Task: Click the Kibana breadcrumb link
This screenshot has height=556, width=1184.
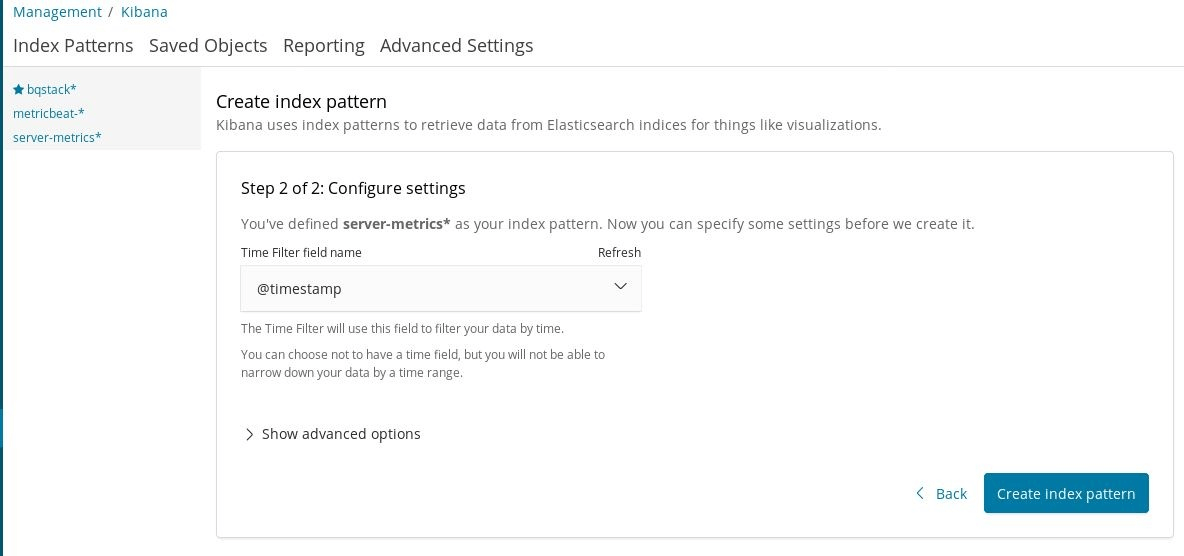Action: pyautogui.click(x=144, y=12)
